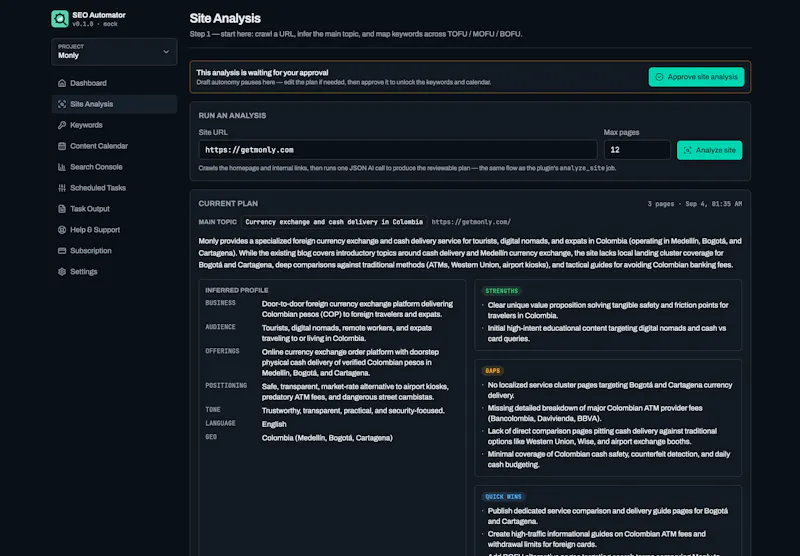Click the Dashboard home icon

pos(62,83)
